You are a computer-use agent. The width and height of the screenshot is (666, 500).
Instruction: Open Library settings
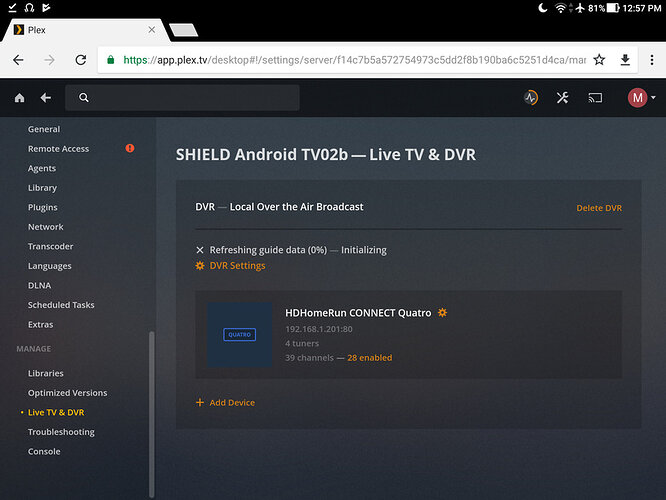[42, 188]
